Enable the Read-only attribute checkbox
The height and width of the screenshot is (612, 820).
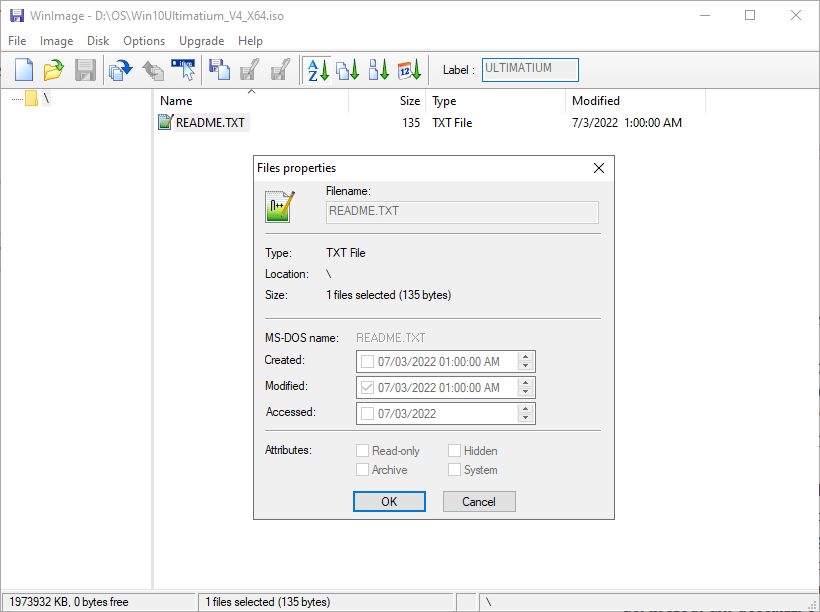click(362, 450)
